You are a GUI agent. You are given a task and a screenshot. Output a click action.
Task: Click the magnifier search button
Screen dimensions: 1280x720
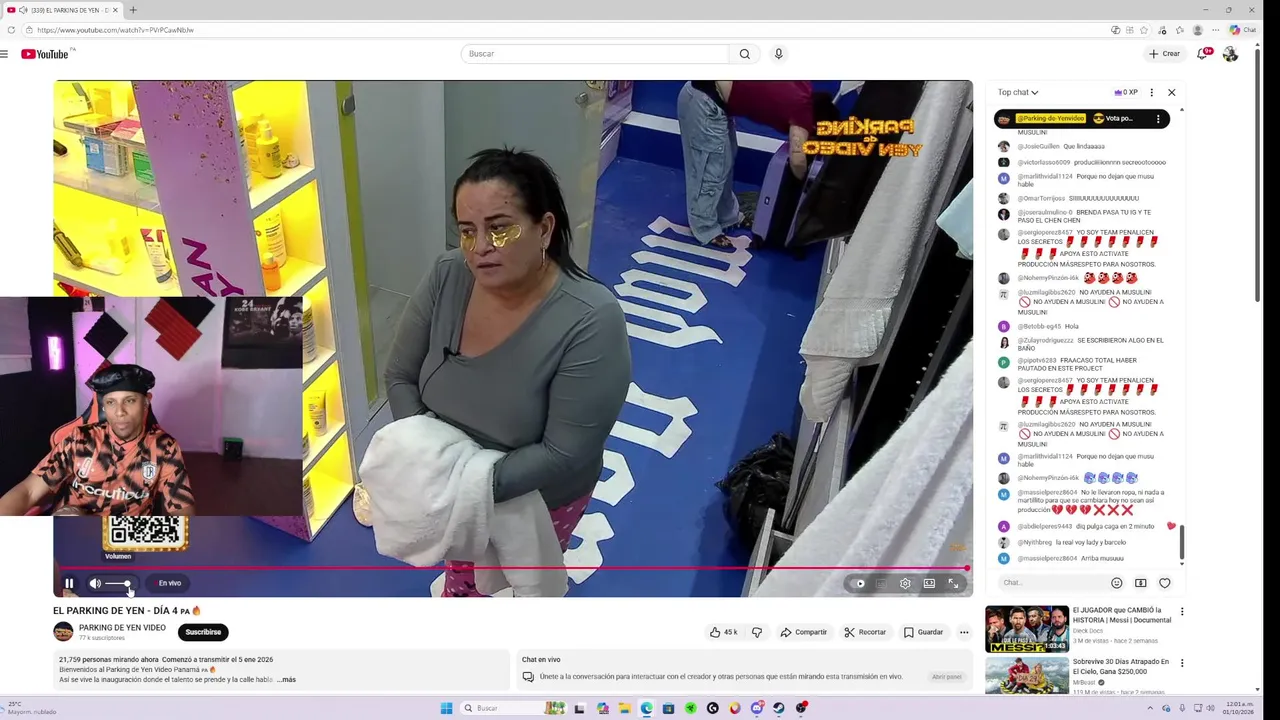tap(745, 54)
